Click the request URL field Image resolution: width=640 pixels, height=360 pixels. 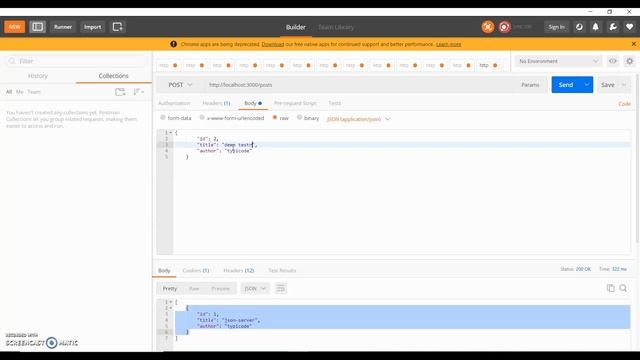[359, 85]
